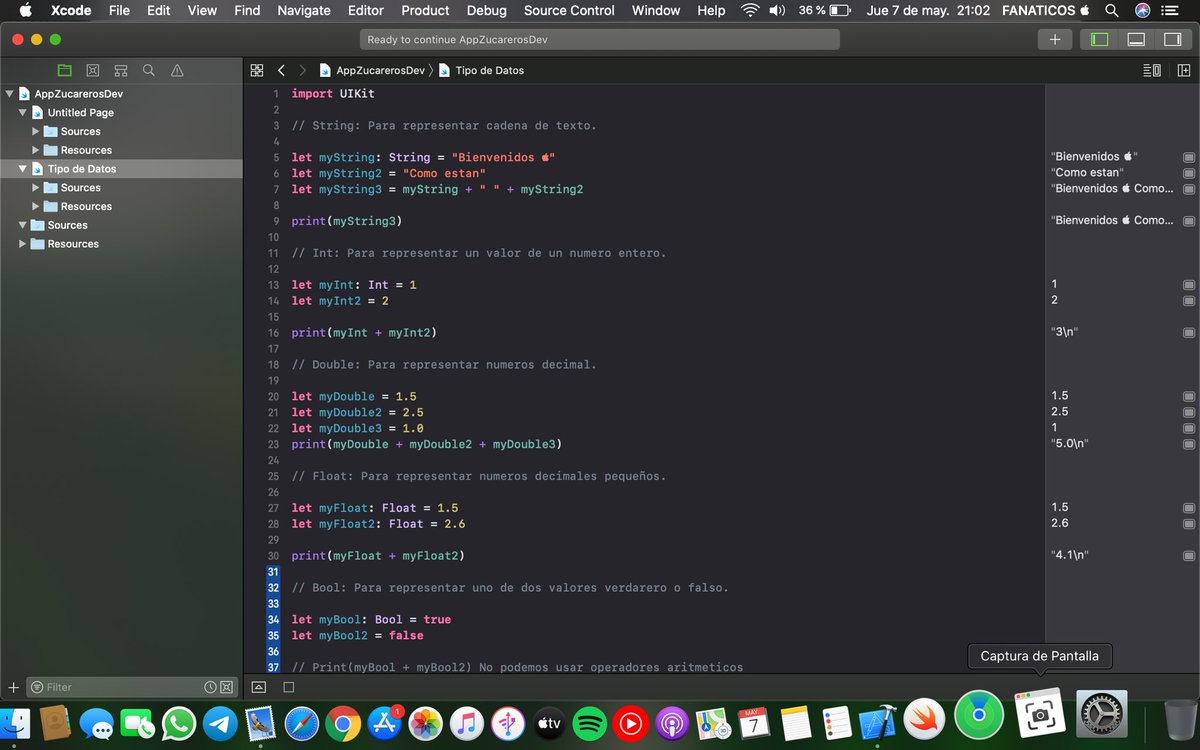Open the related items grid icon
This screenshot has width=1200, height=750.
click(257, 70)
